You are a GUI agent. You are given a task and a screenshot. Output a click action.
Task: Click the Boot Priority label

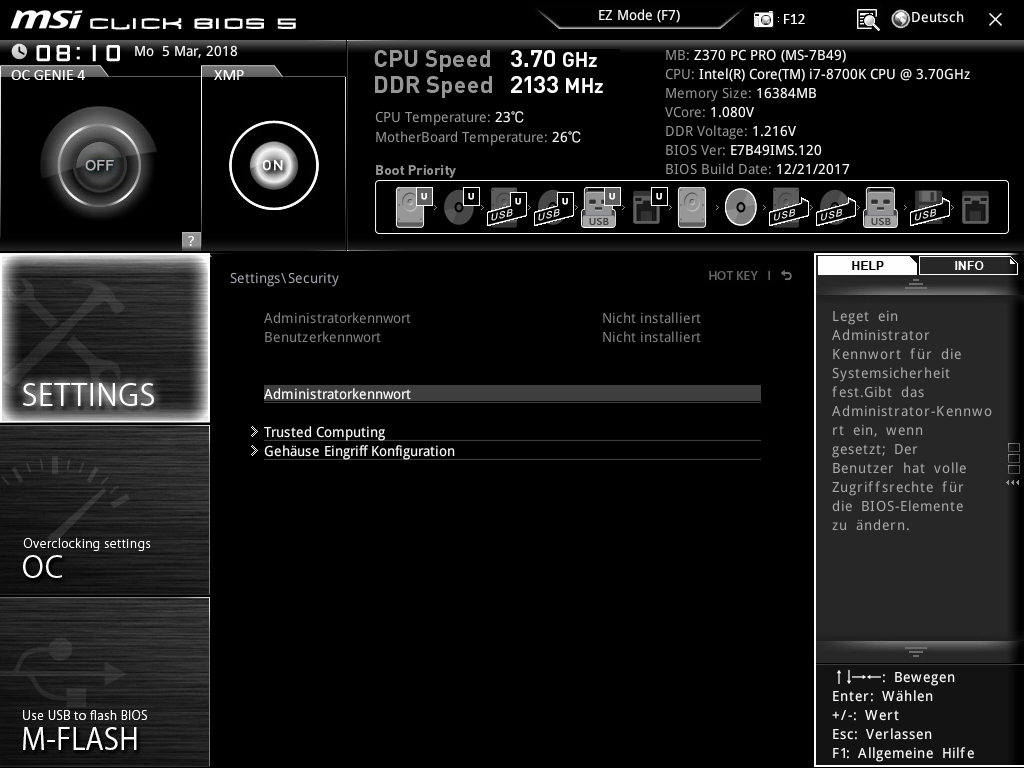pos(415,170)
